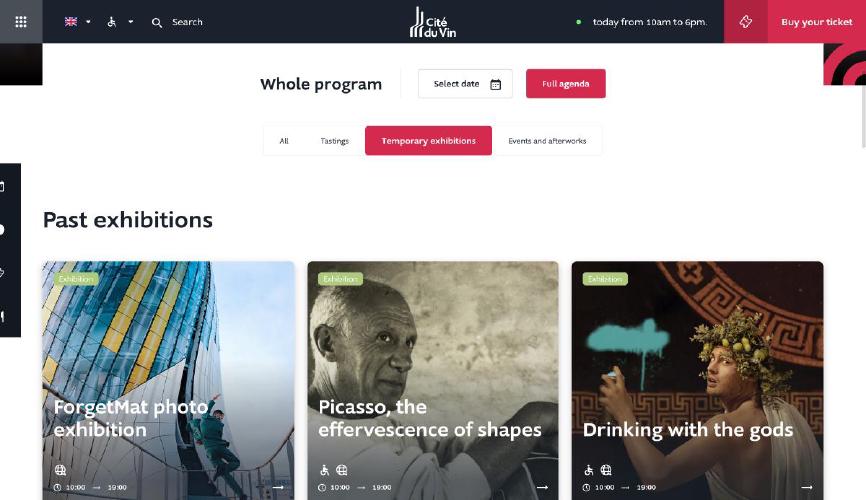Click the globe icon on ForgetMat card
Screen dimensions: 866x500
60,470
